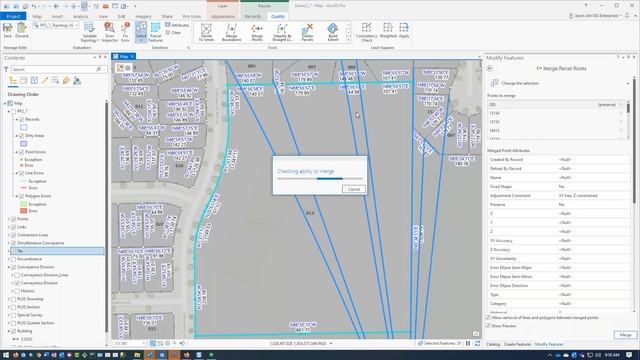Switch to the Appearance ribbon tab
The image size is (640, 360).
point(222,17)
